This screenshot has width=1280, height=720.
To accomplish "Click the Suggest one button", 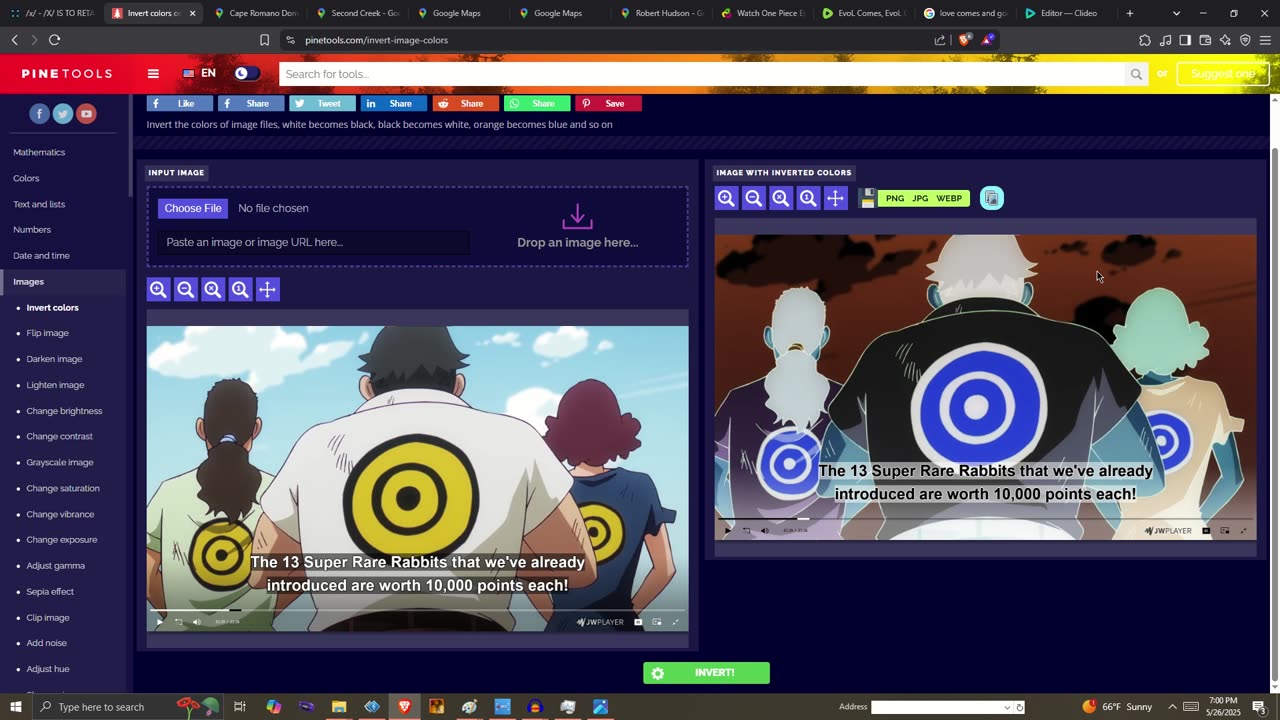I will pos(1223,74).
